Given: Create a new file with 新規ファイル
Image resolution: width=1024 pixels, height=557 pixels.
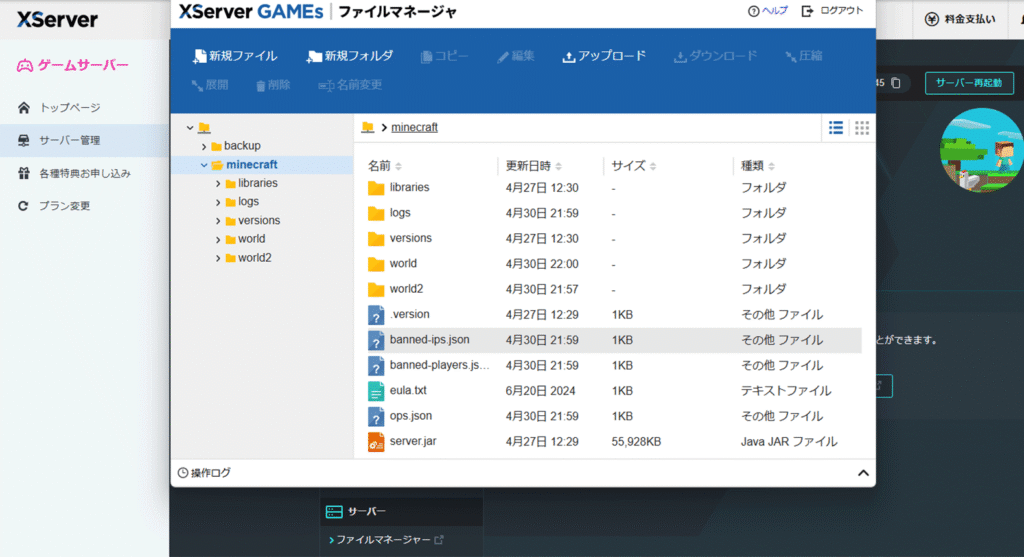Looking at the screenshot, I should point(235,56).
